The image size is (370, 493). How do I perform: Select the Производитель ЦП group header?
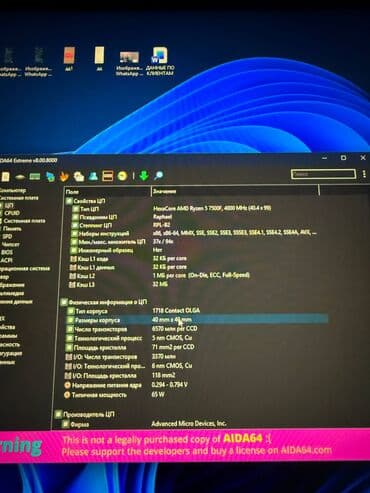85,414
